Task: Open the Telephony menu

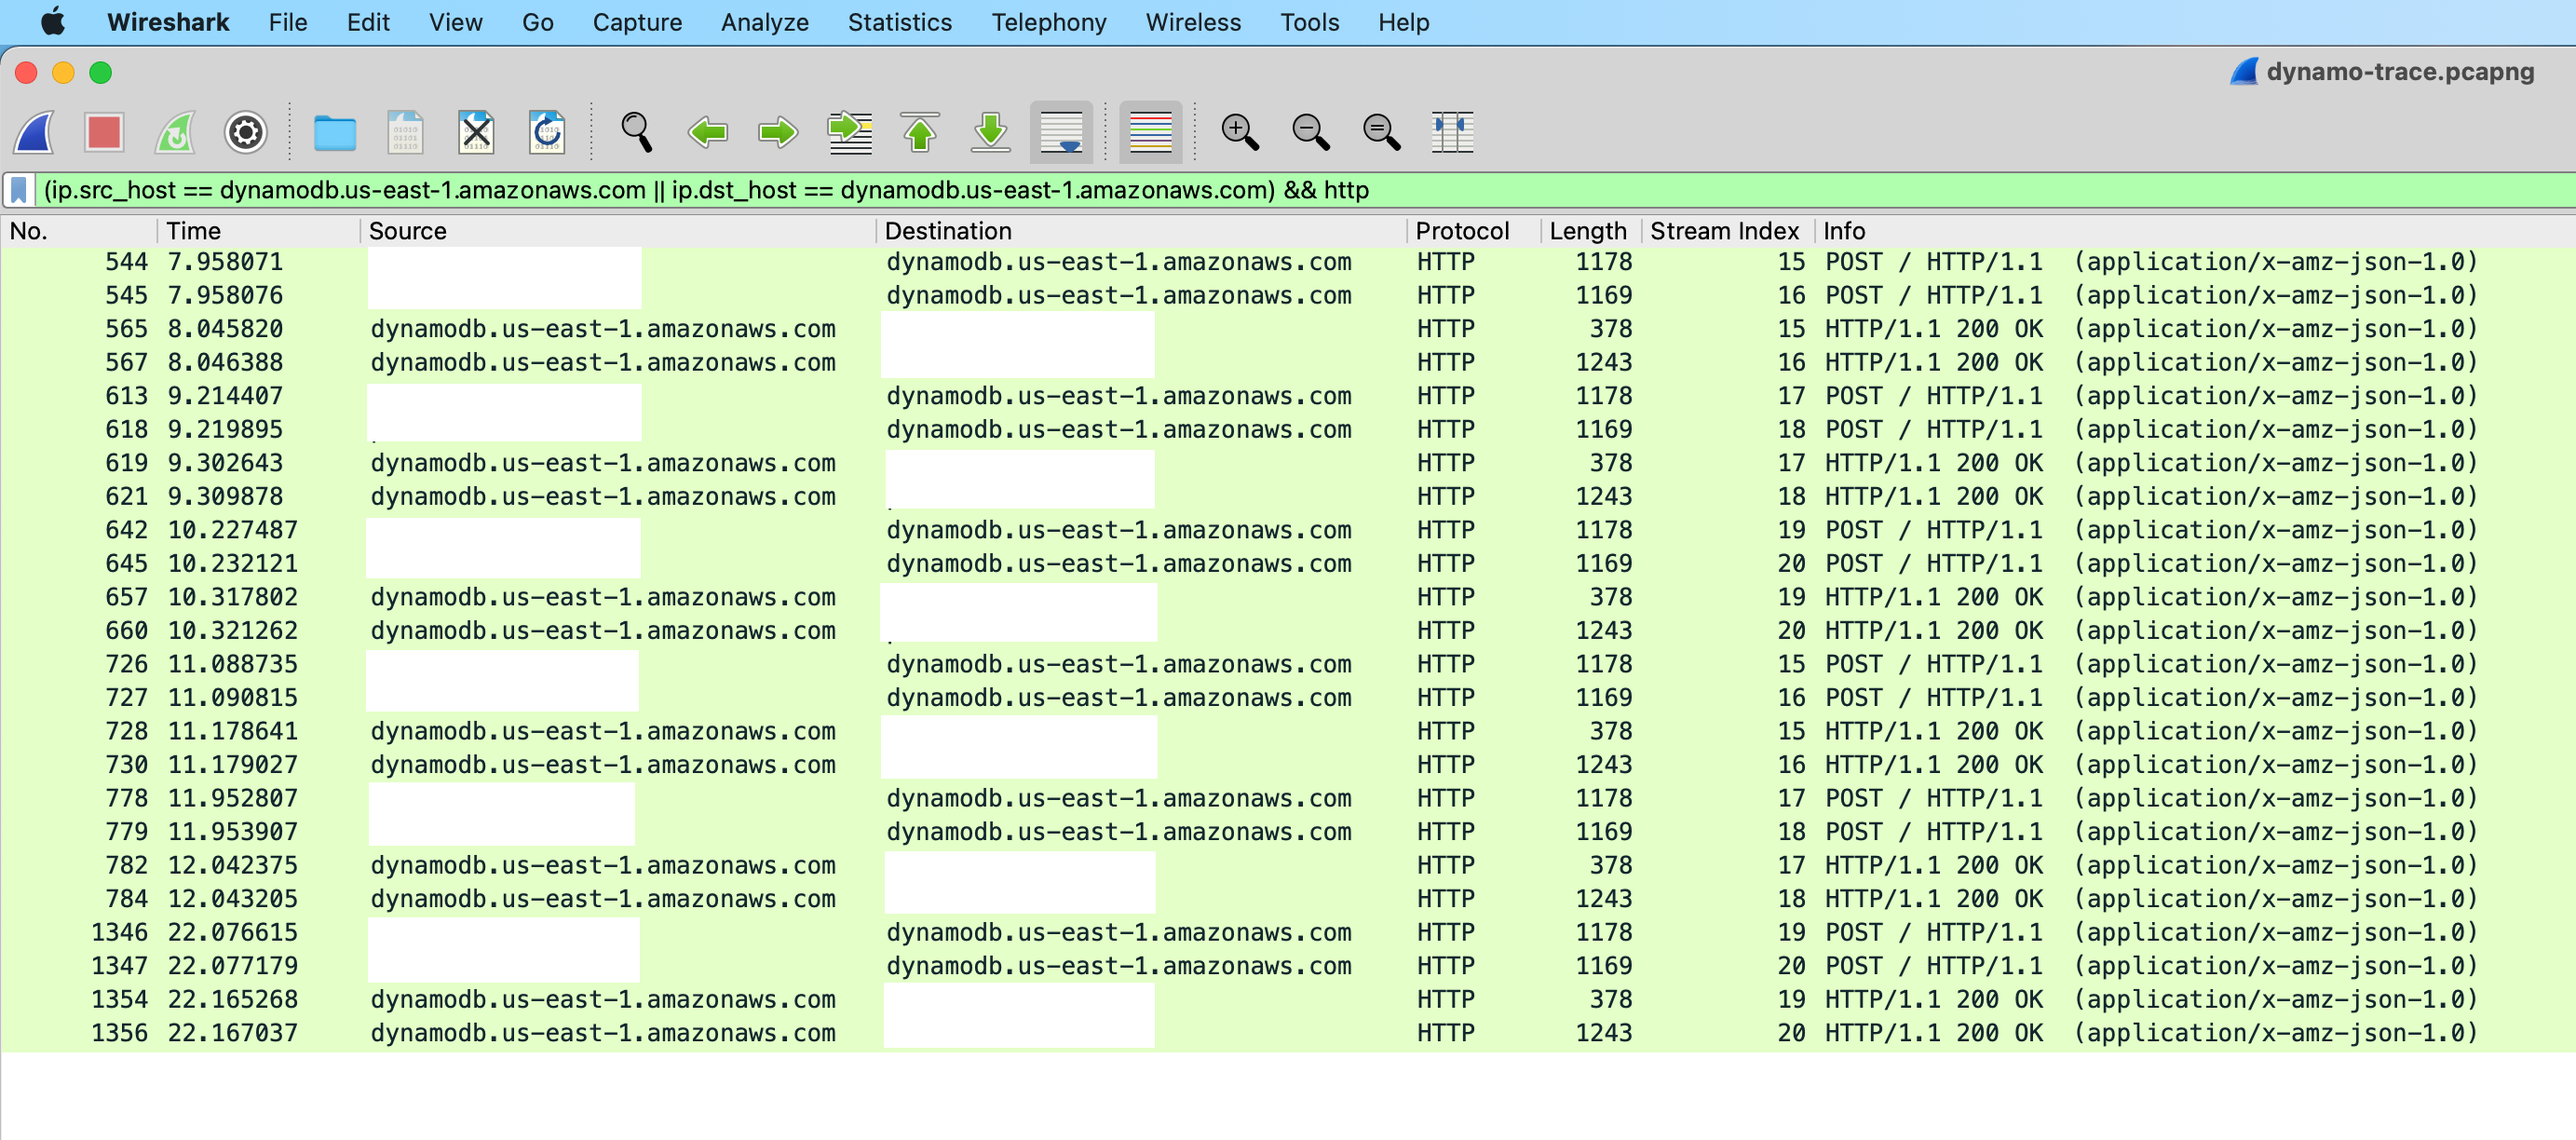Action: pyautogui.click(x=1049, y=22)
